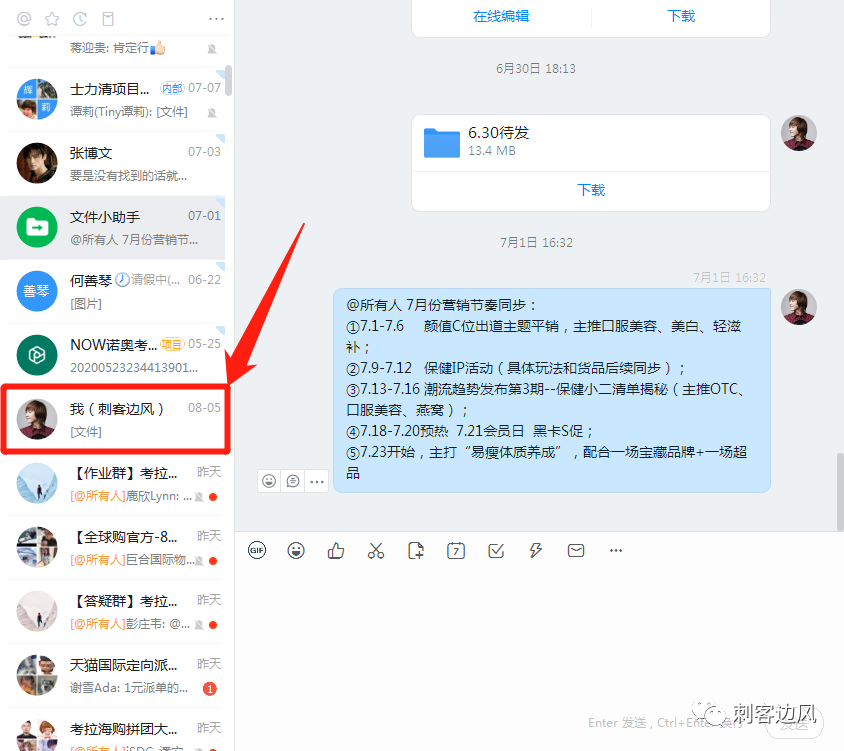Open the starred favorites icon
This screenshot has width=844, height=751.
52,19
